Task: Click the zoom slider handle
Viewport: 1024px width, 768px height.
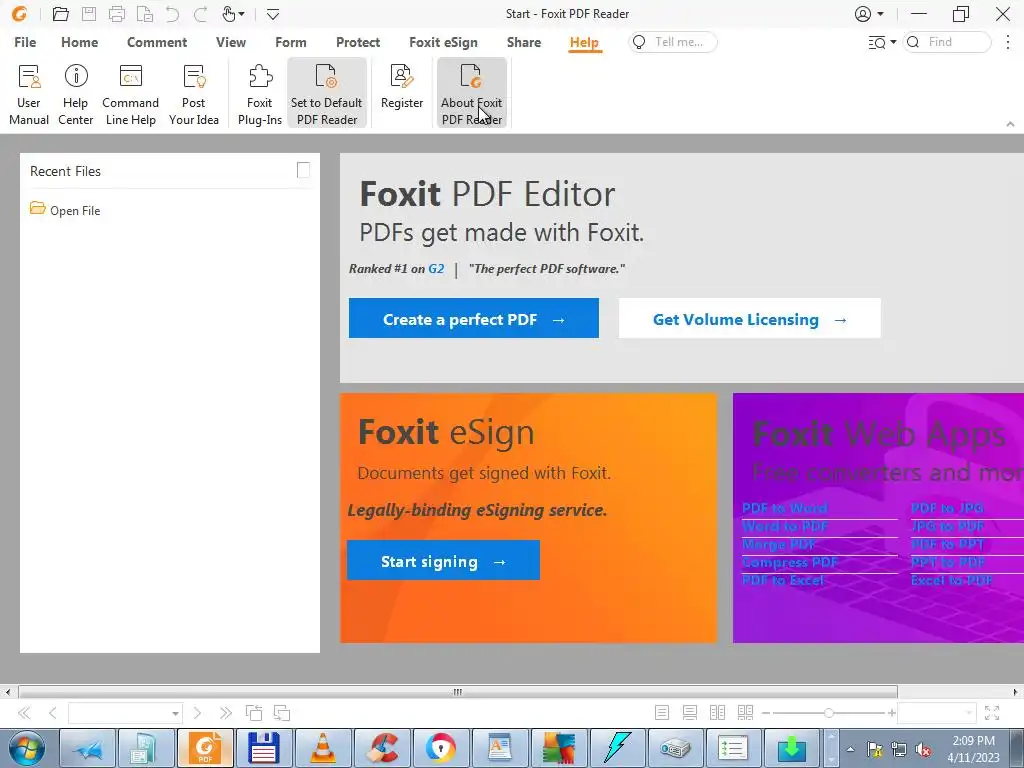Action: 829,713
